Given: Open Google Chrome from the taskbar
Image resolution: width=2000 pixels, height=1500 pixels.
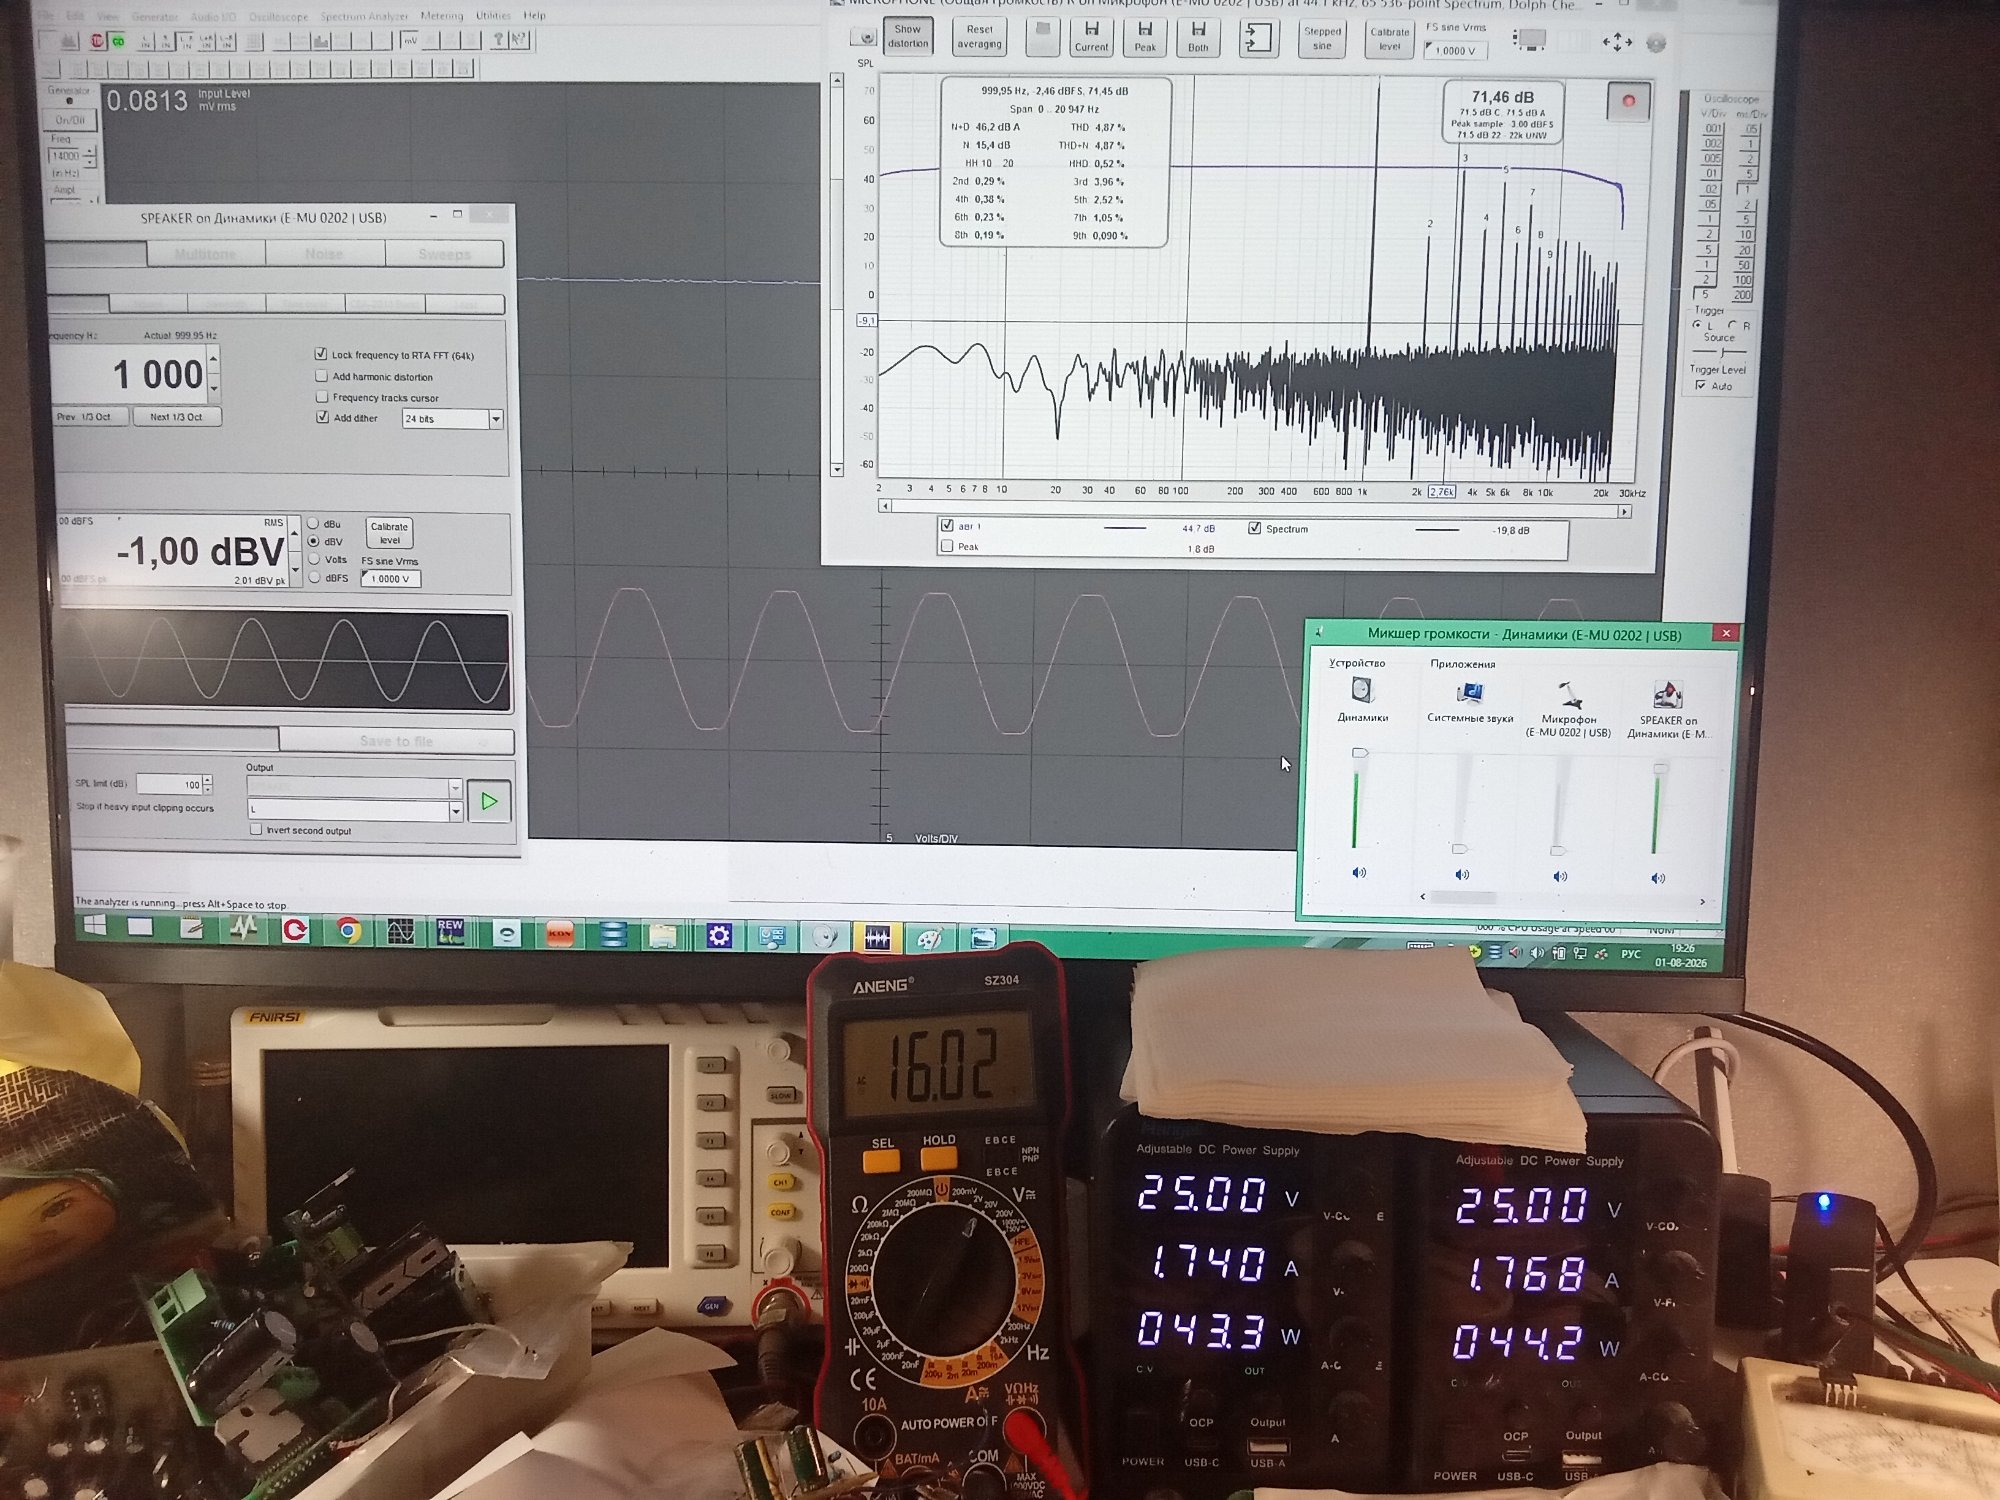Looking at the screenshot, I should coord(348,930).
